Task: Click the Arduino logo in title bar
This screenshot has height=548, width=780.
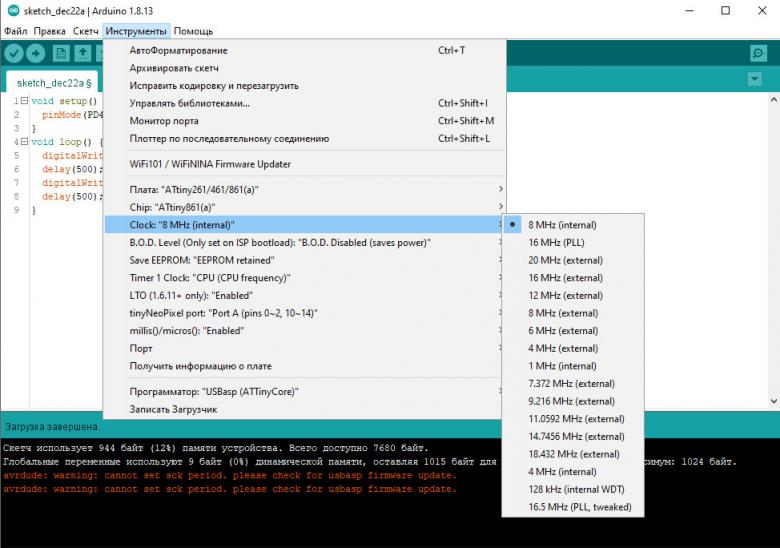Action: (x=13, y=10)
